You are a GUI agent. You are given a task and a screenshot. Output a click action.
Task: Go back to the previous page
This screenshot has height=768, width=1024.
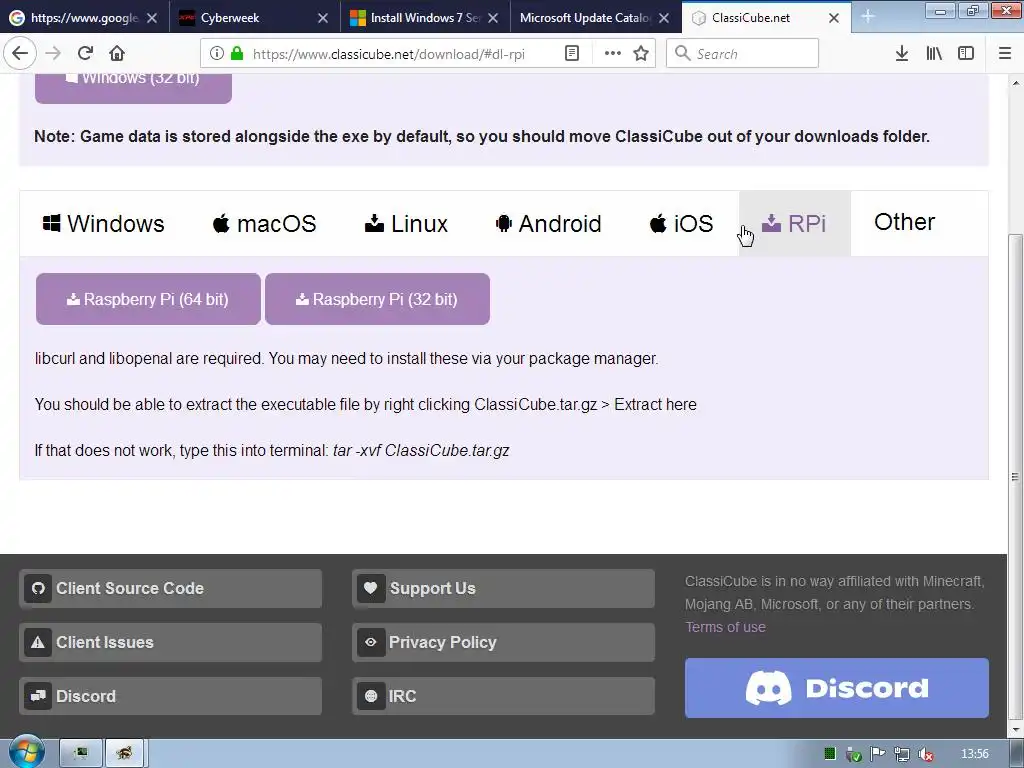click(x=20, y=53)
